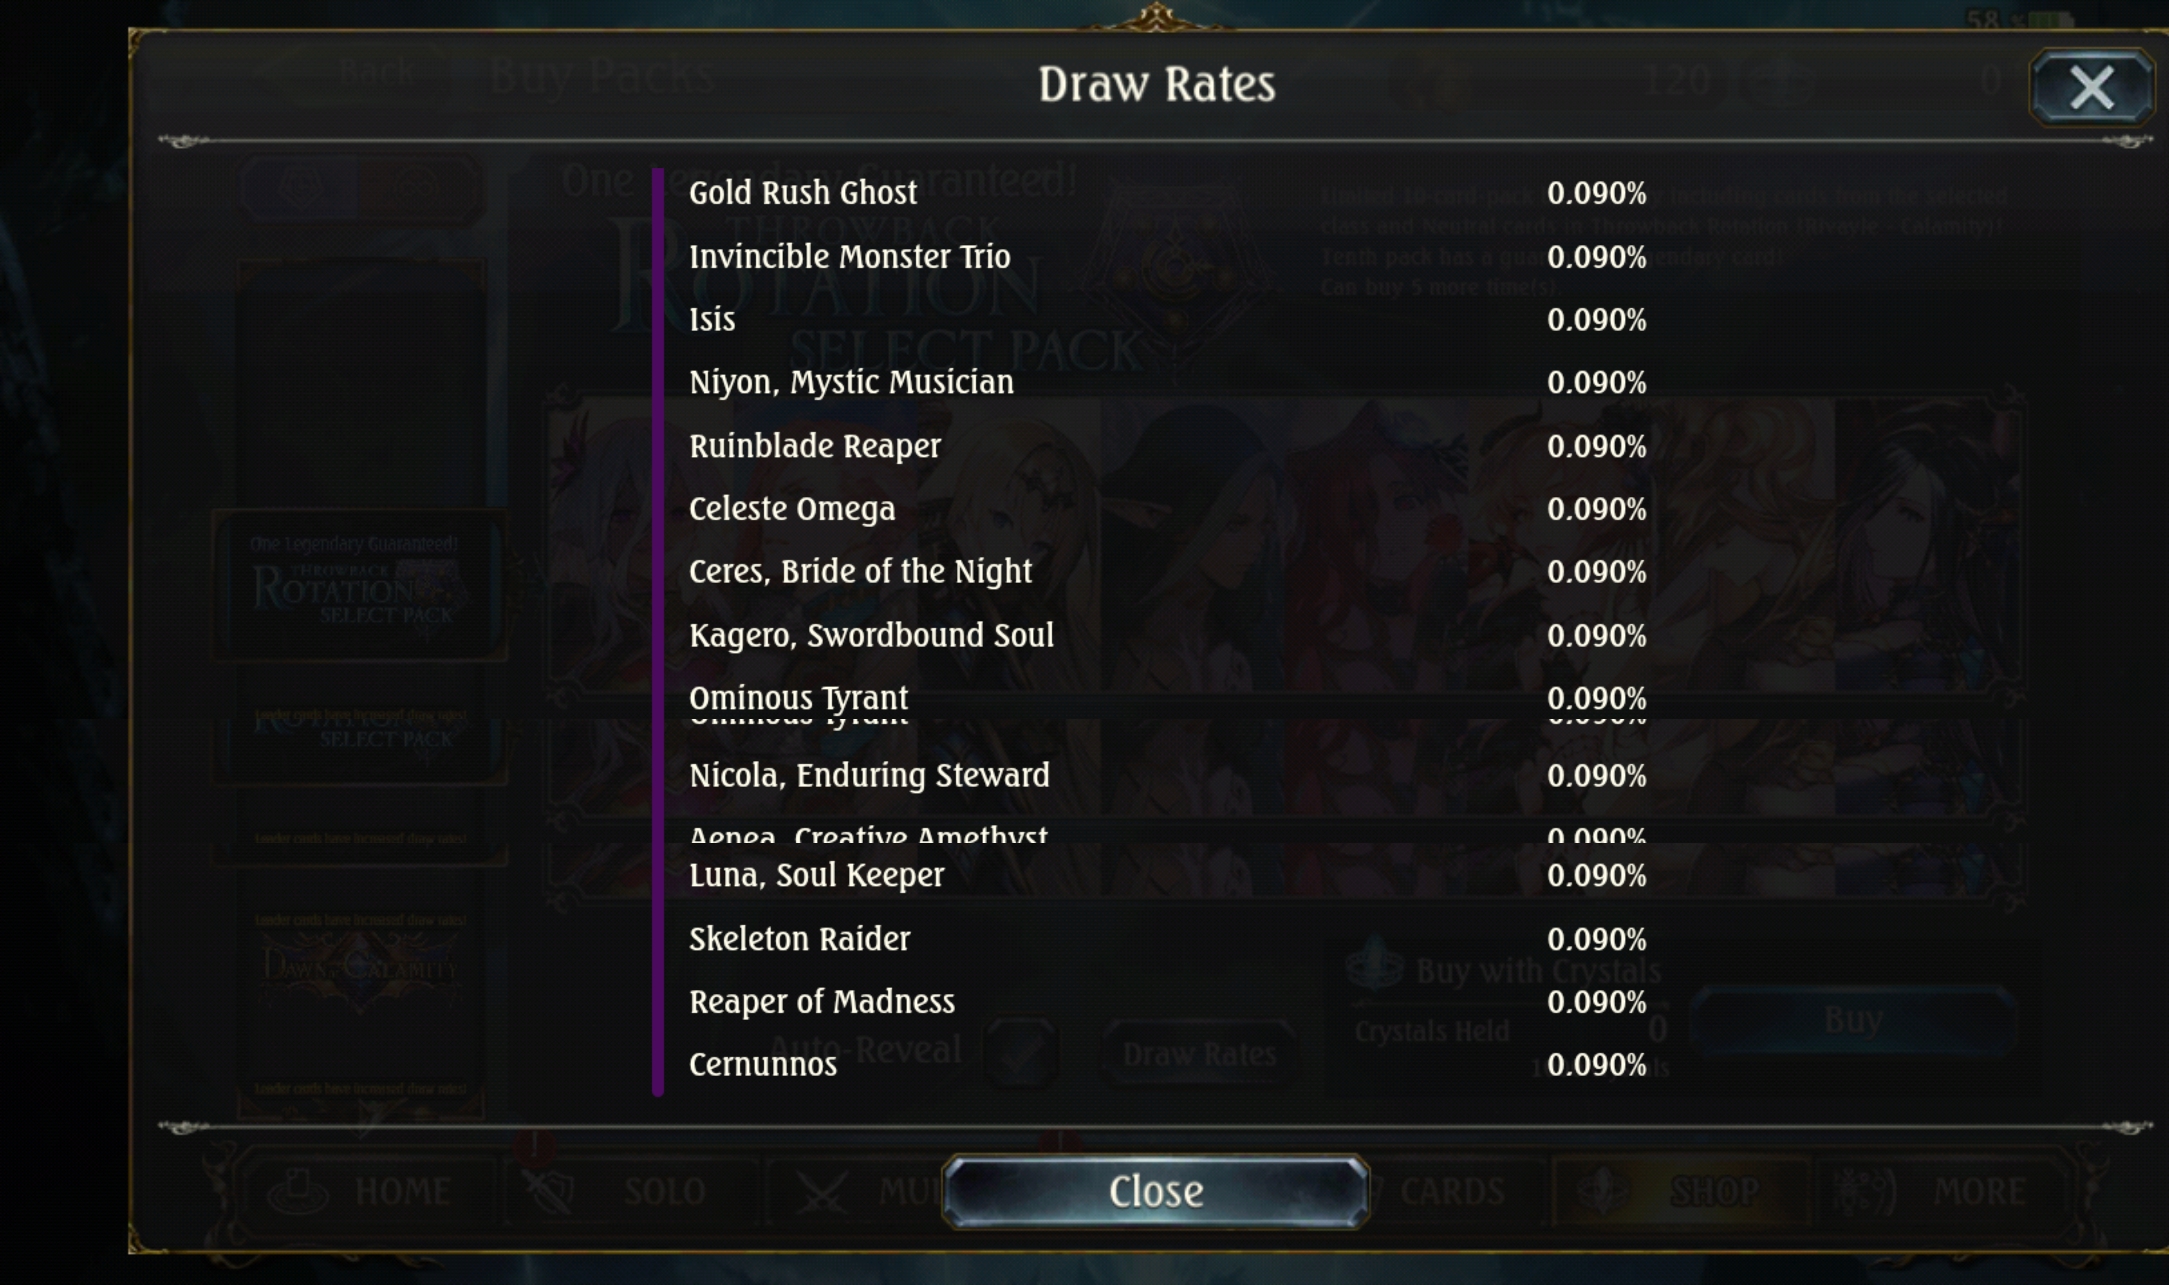Viewport: 2169px width, 1285px height.
Task: Select Kagero, Swordbound Soul entry
Action: [x=1167, y=636]
